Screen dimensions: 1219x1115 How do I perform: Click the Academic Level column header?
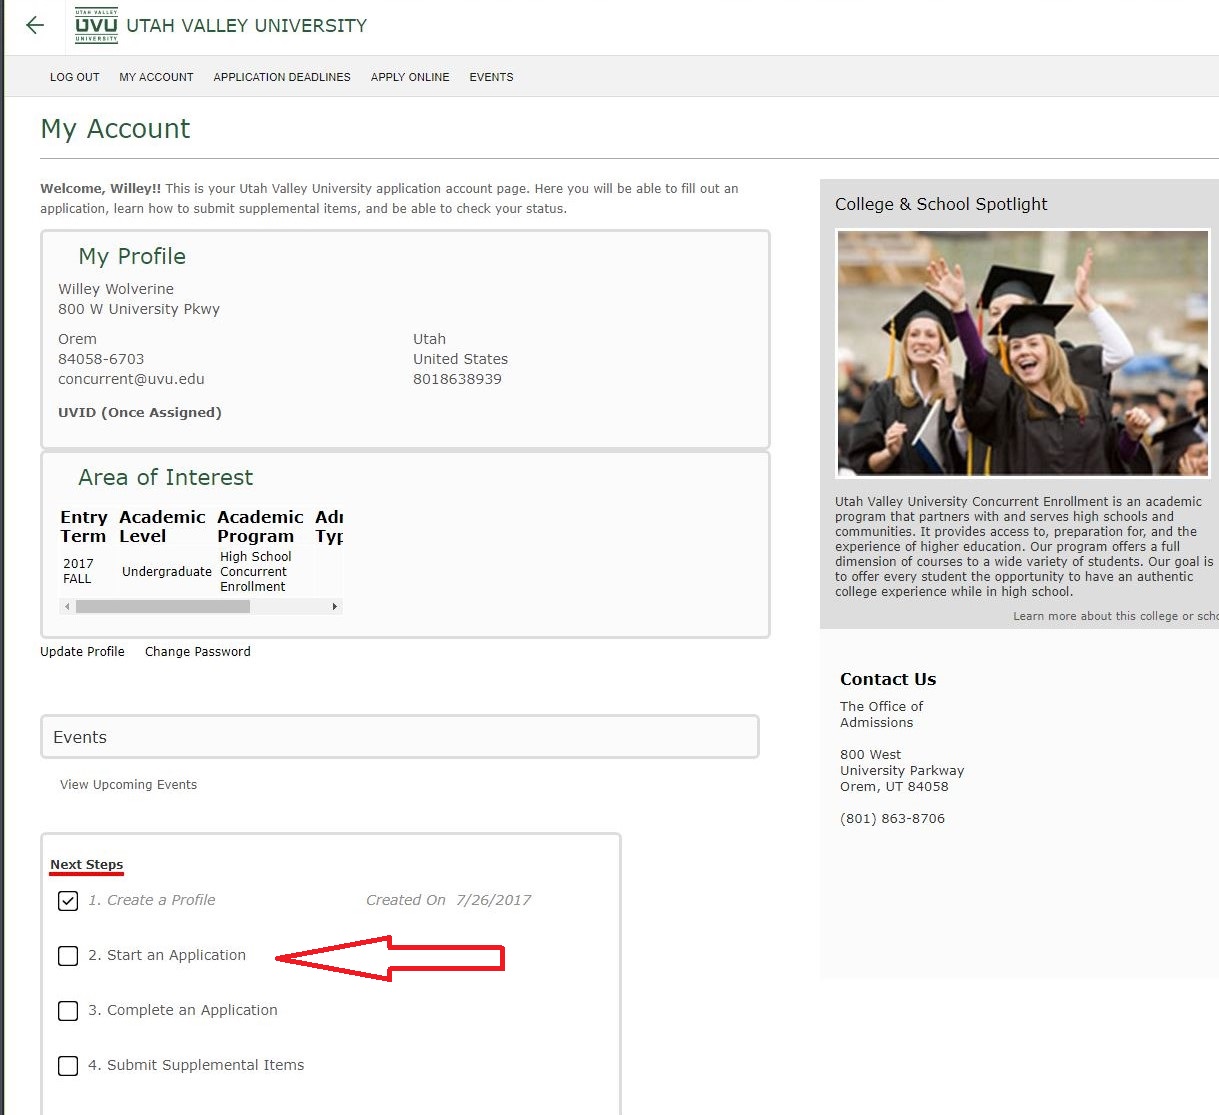162,526
